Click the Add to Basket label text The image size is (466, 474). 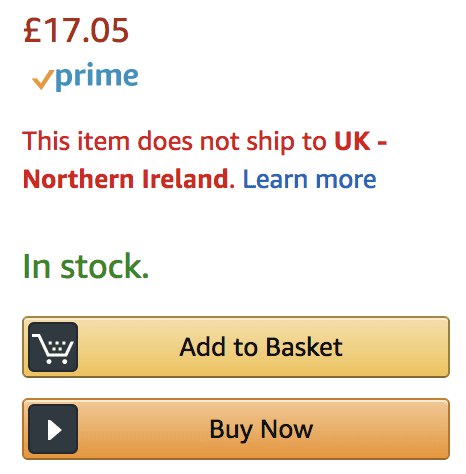pos(261,347)
